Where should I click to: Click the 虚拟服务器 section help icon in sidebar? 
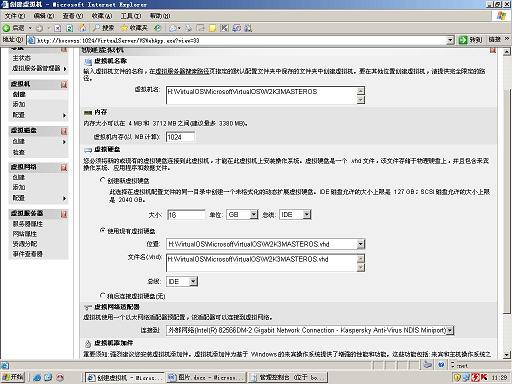[x=64, y=214]
